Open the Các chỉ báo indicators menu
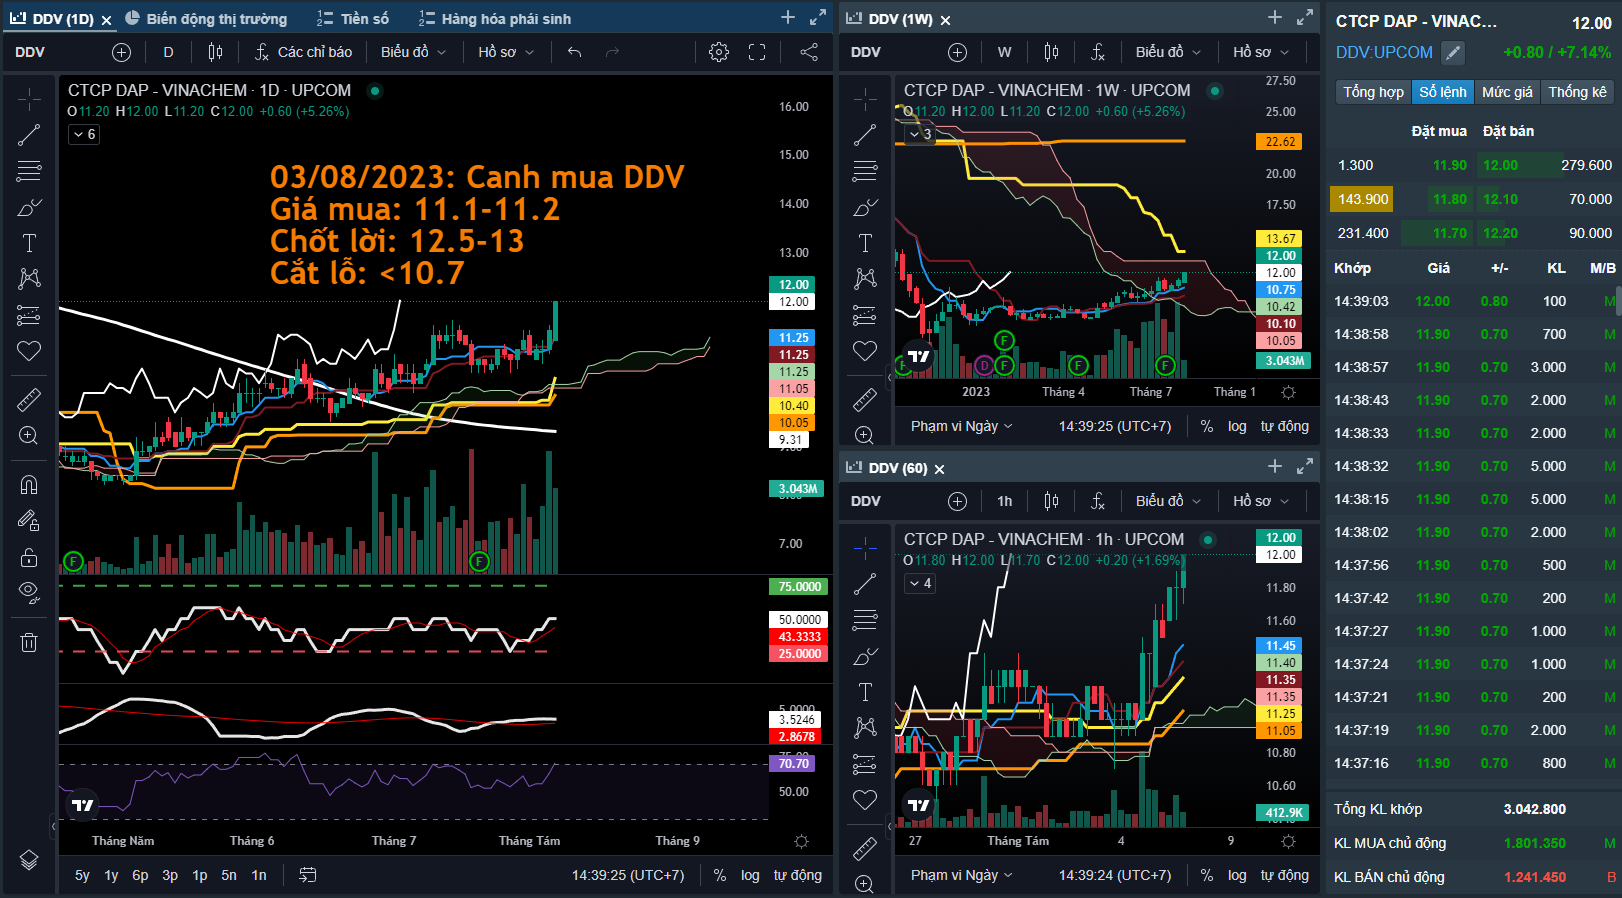Viewport: 1622px width, 898px height. point(303,52)
